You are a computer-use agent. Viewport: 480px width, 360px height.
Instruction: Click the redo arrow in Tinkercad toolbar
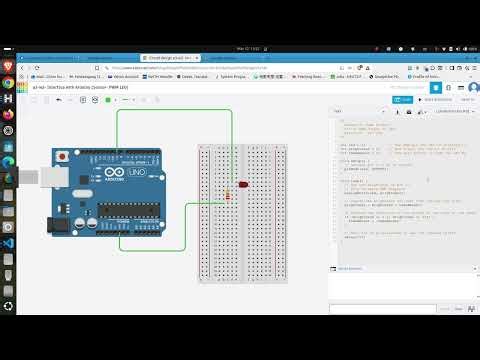coord(70,100)
